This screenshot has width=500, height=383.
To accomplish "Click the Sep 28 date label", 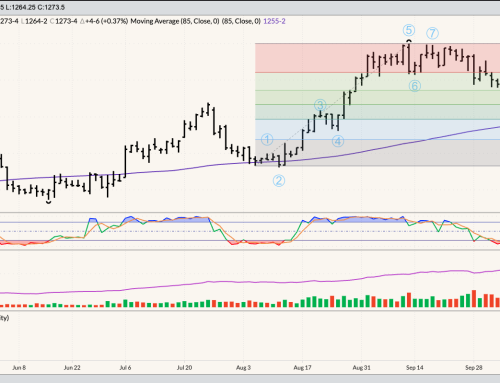I will click(474, 368).
